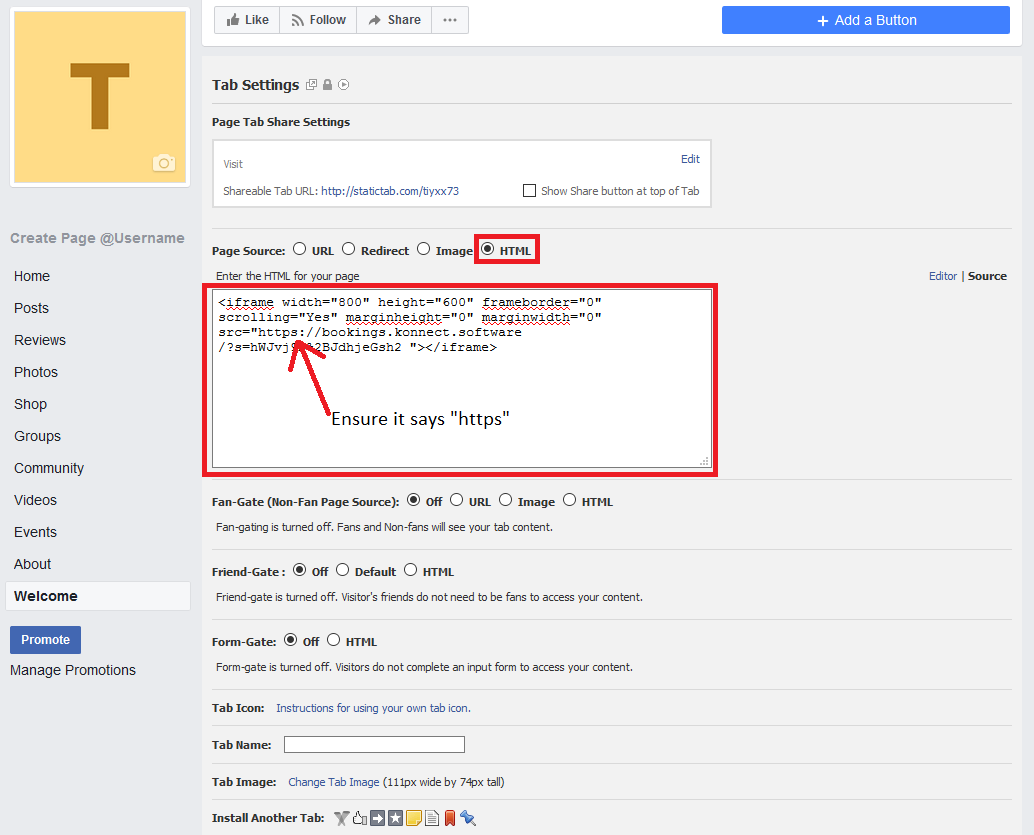Click the play icon next to Tab Settings
The width and height of the screenshot is (1034, 835).
pos(343,84)
